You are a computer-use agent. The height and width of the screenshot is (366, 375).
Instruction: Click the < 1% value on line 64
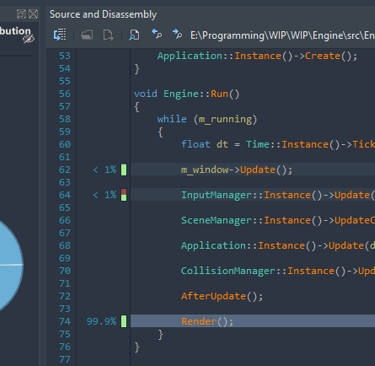coord(105,195)
